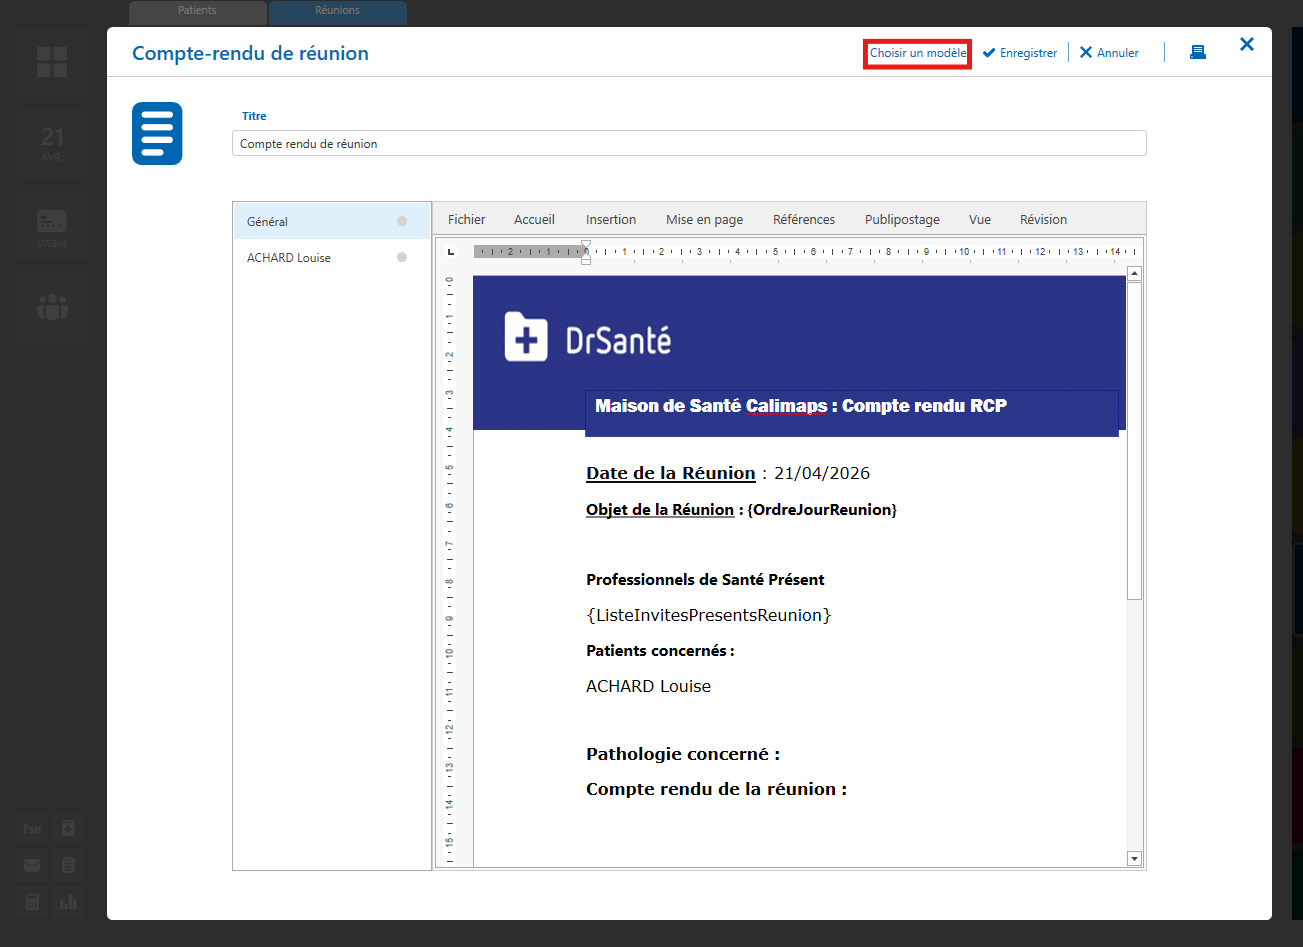Viewport: 1303px width, 947px height.
Task: Click the tab-stop selector at ruler corner
Action: pos(451,252)
